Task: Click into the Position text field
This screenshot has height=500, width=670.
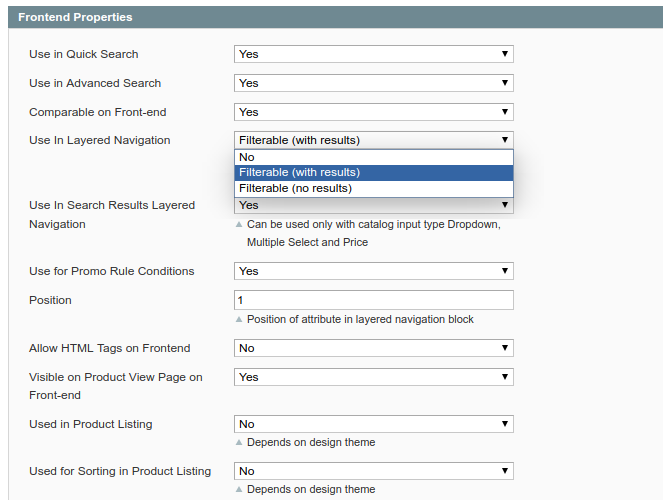Action: [x=374, y=300]
